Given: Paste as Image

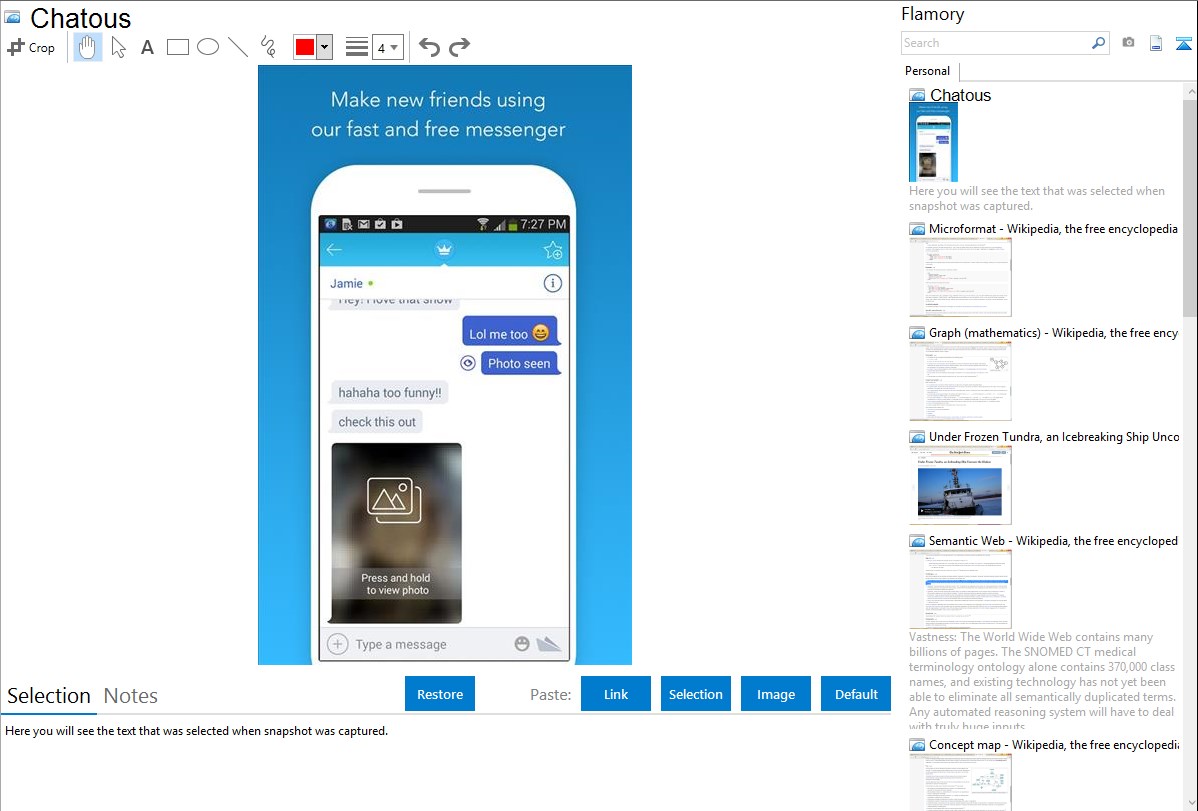Looking at the screenshot, I should 775,694.
